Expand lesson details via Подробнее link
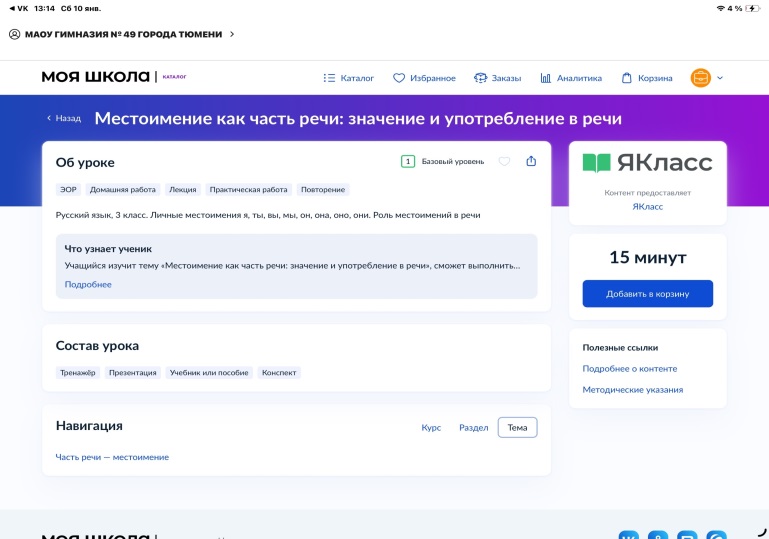The height and width of the screenshot is (539, 769). tap(88, 284)
